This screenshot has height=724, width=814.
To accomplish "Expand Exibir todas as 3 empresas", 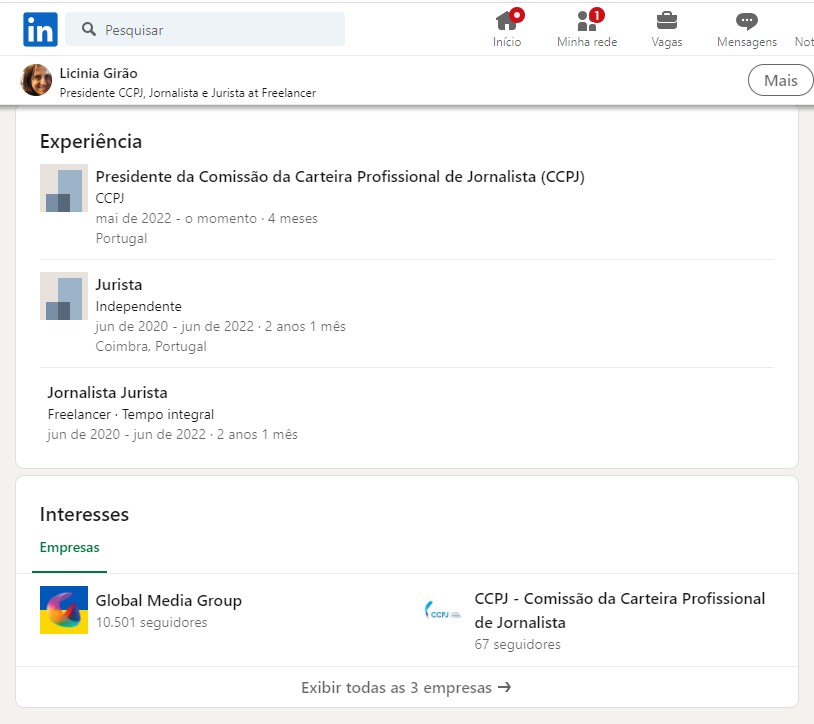I will point(406,688).
